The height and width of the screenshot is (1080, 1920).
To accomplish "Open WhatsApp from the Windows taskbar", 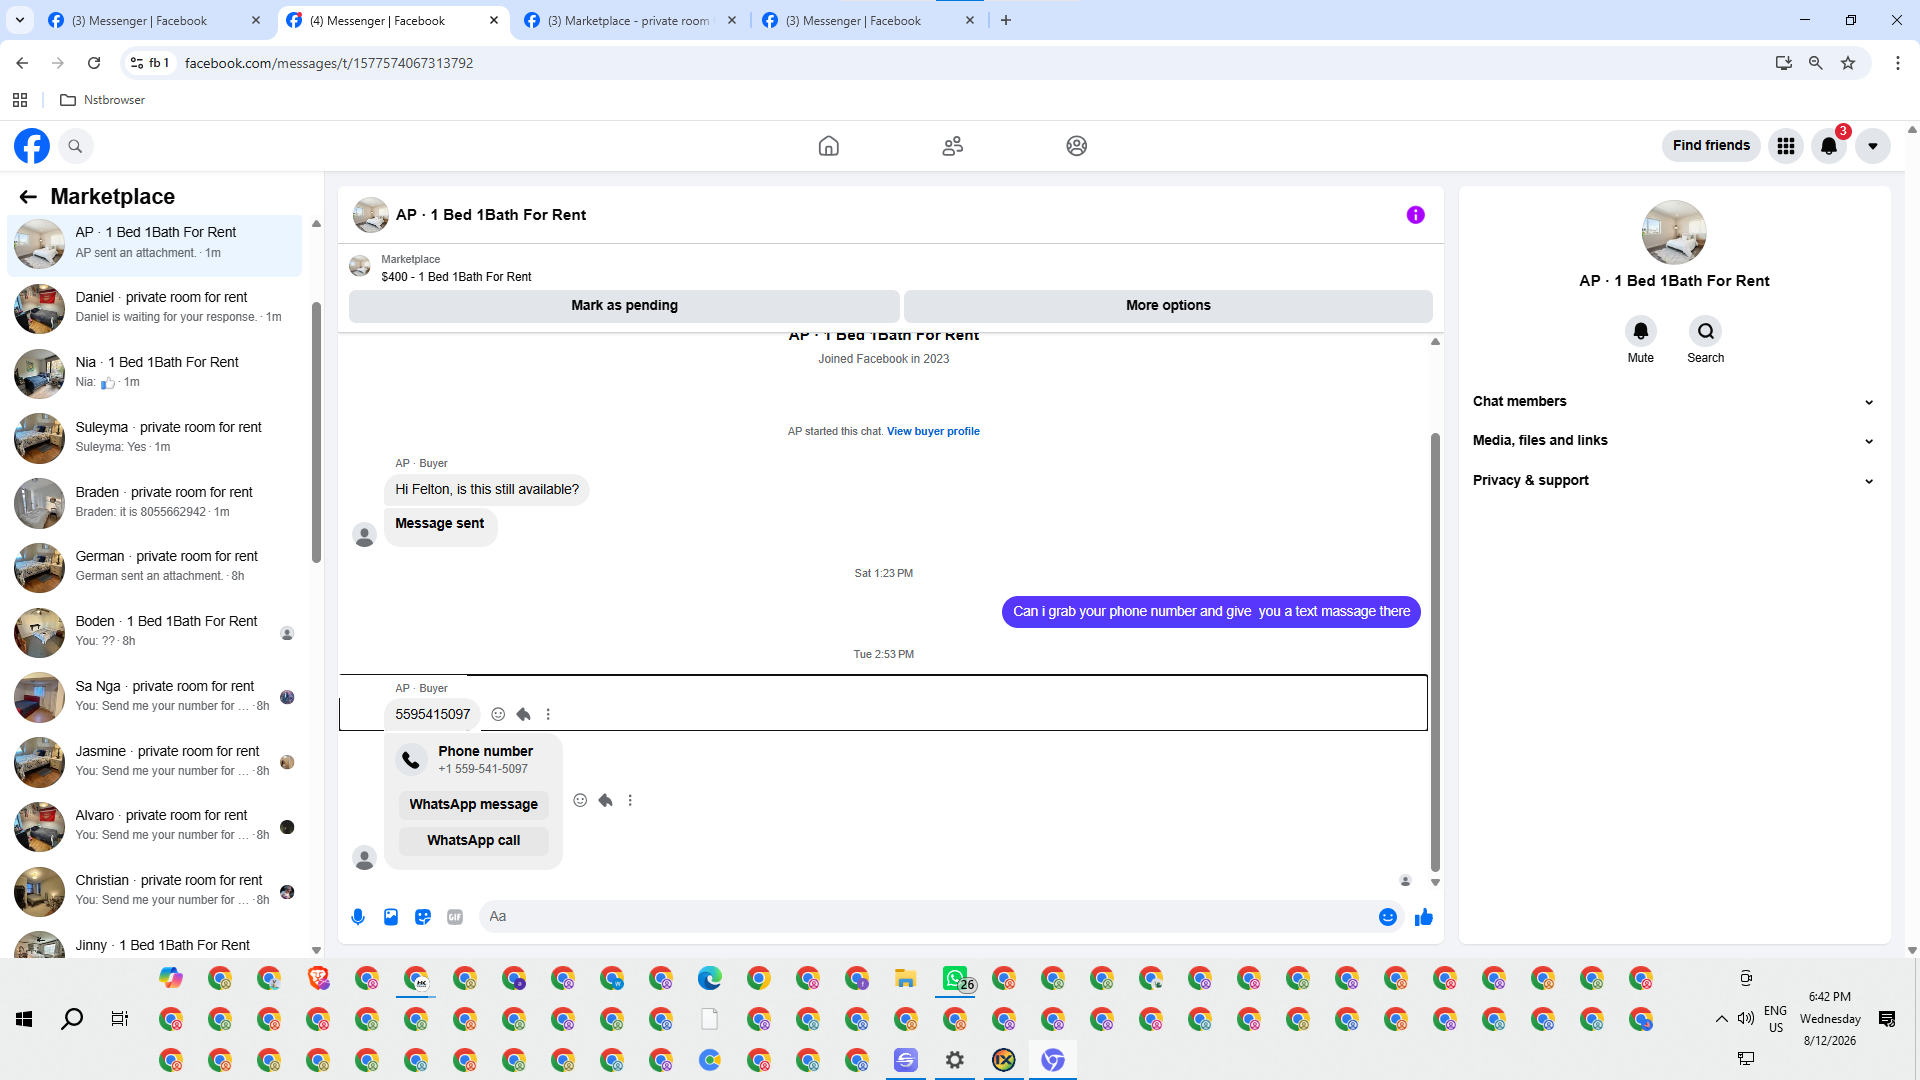I will point(955,978).
